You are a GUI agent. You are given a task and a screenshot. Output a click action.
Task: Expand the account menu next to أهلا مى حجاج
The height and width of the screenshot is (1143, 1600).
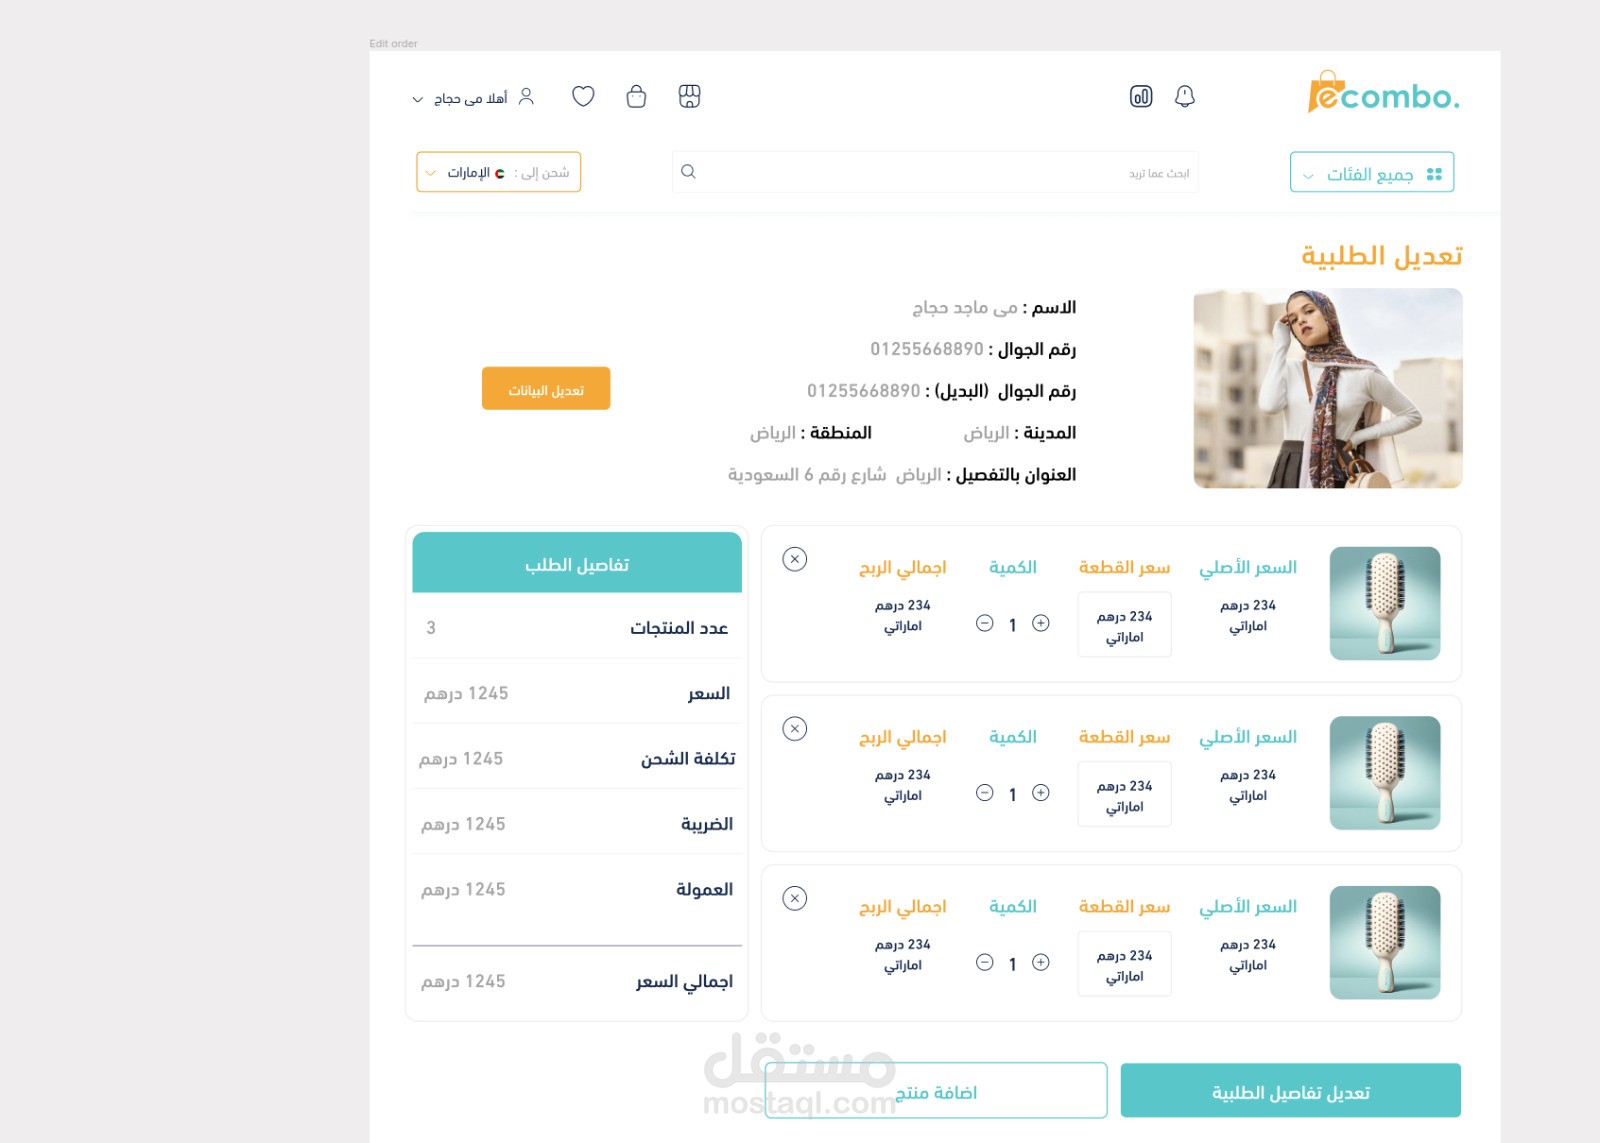pos(417,99)
